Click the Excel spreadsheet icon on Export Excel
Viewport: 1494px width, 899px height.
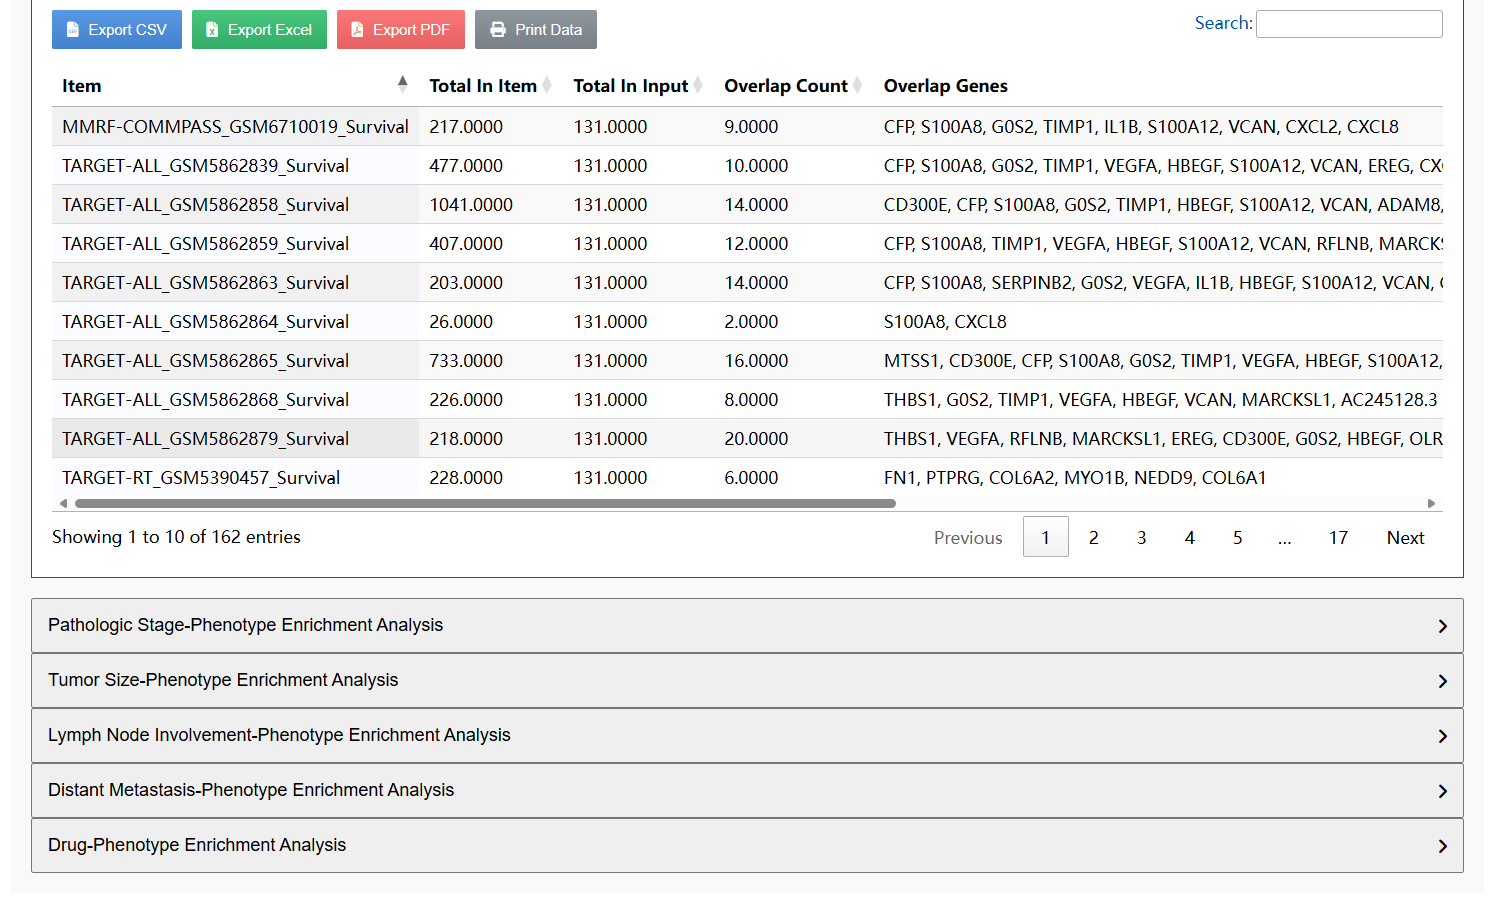click(x=212, y=29)
